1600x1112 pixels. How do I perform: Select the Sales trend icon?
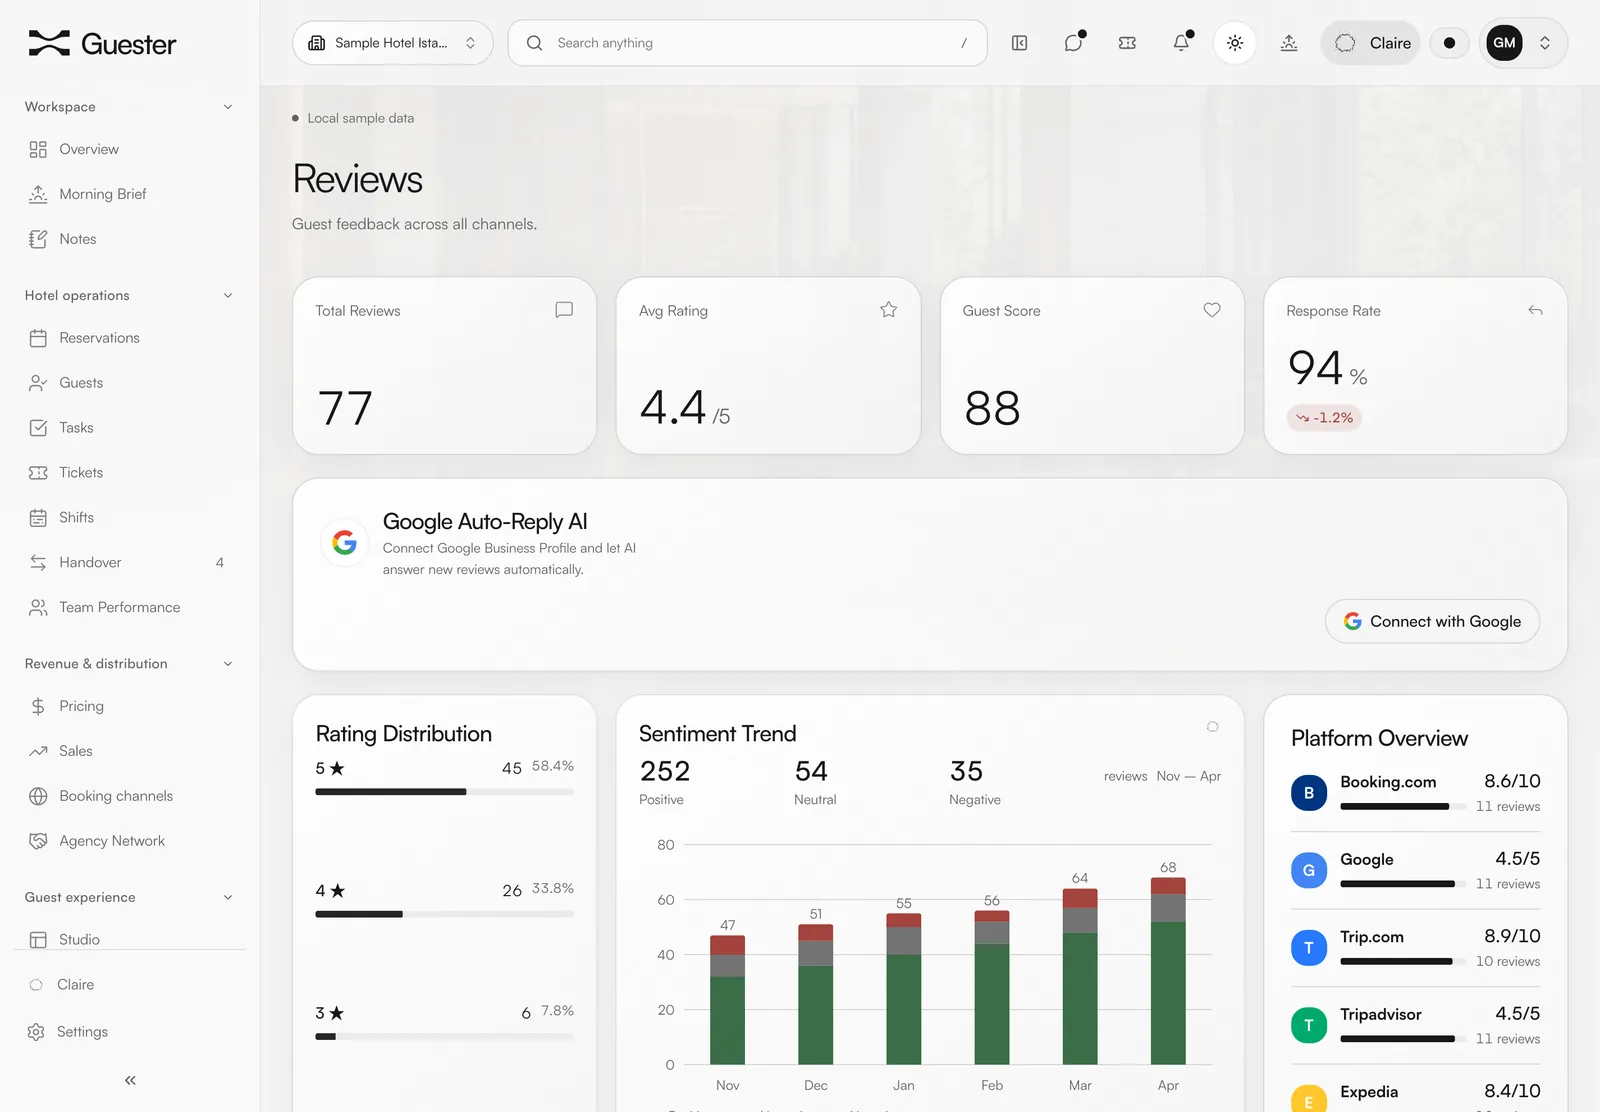(38, 751)
